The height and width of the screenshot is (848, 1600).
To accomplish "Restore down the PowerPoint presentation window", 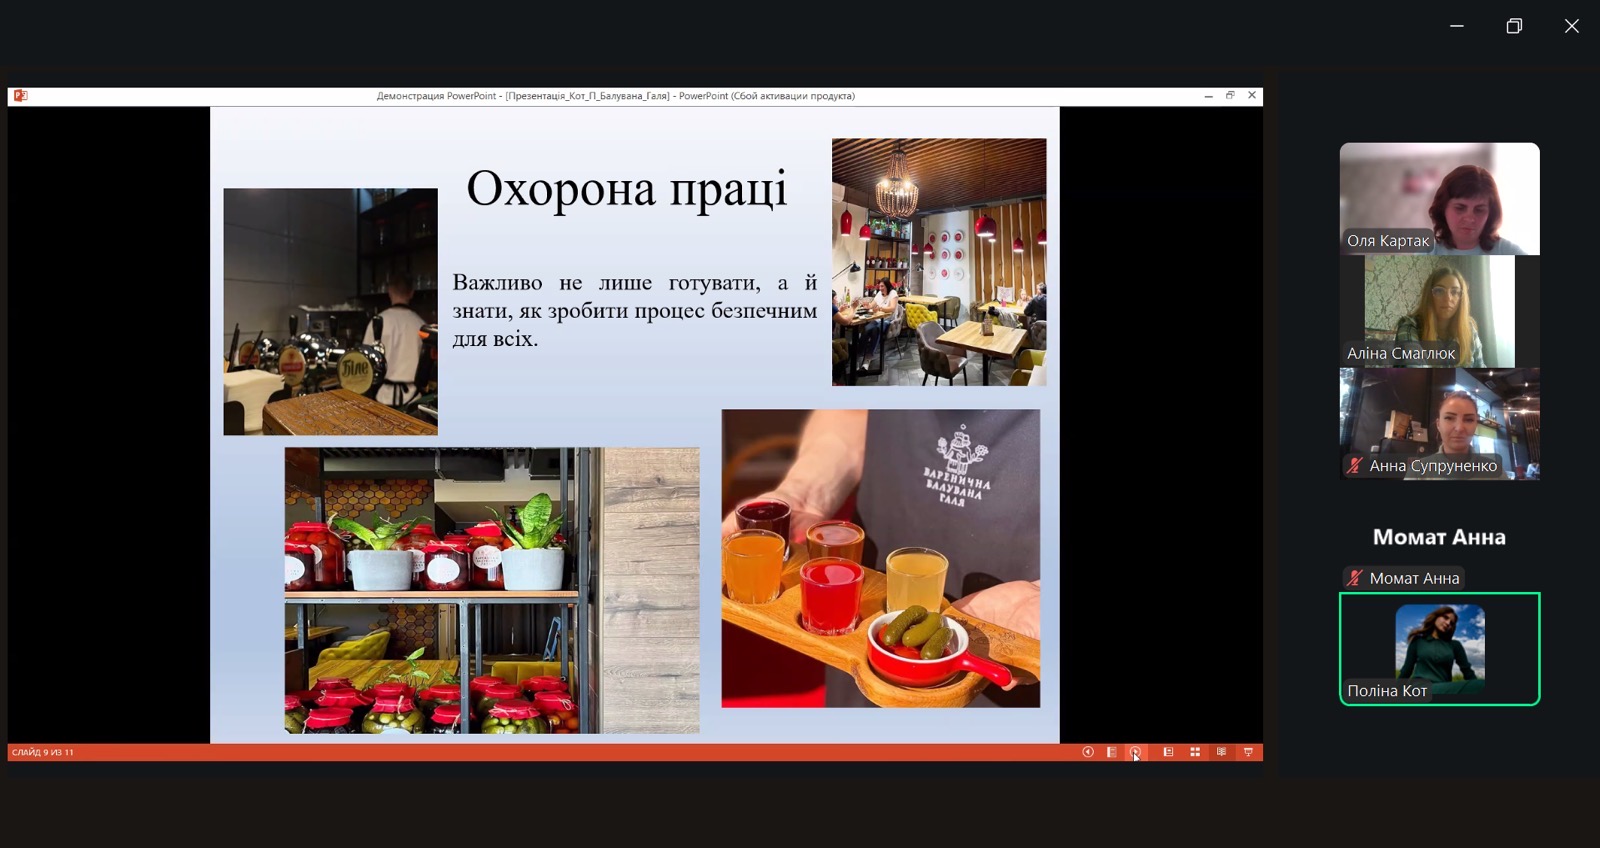I will tap(1230, 96).
